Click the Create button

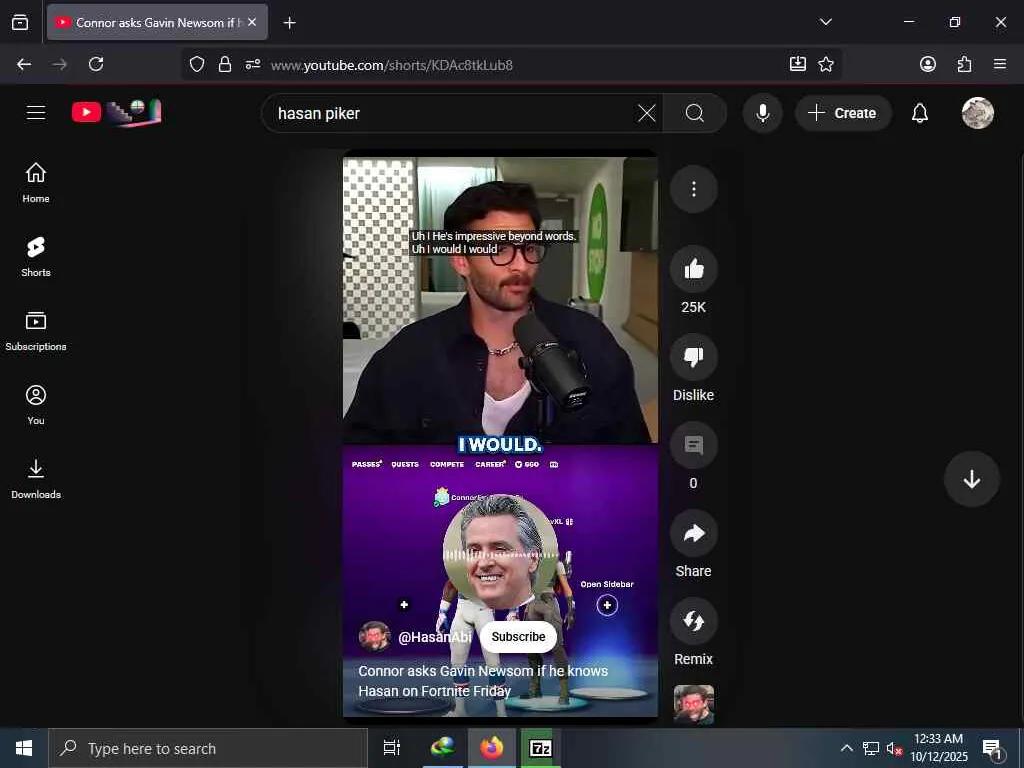coord(843,113)
